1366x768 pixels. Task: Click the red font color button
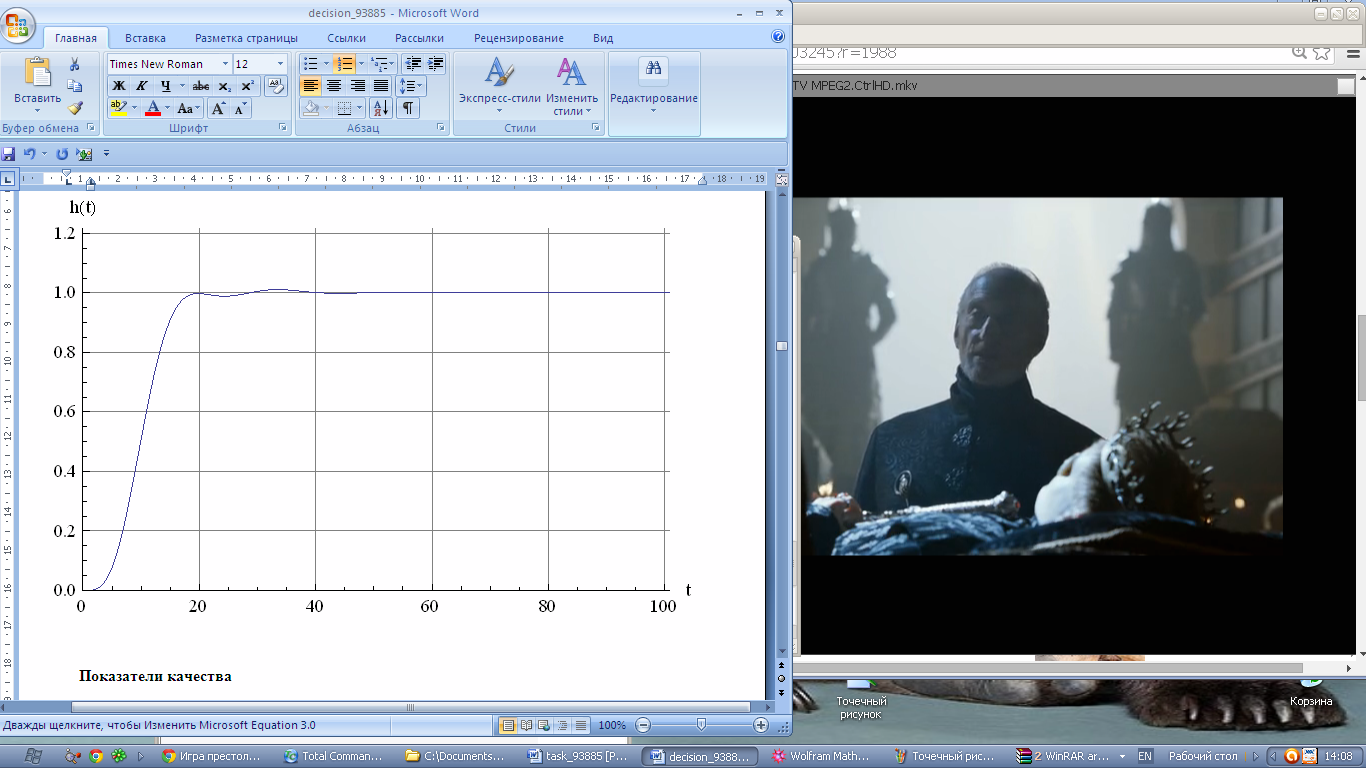coord(153,108)
